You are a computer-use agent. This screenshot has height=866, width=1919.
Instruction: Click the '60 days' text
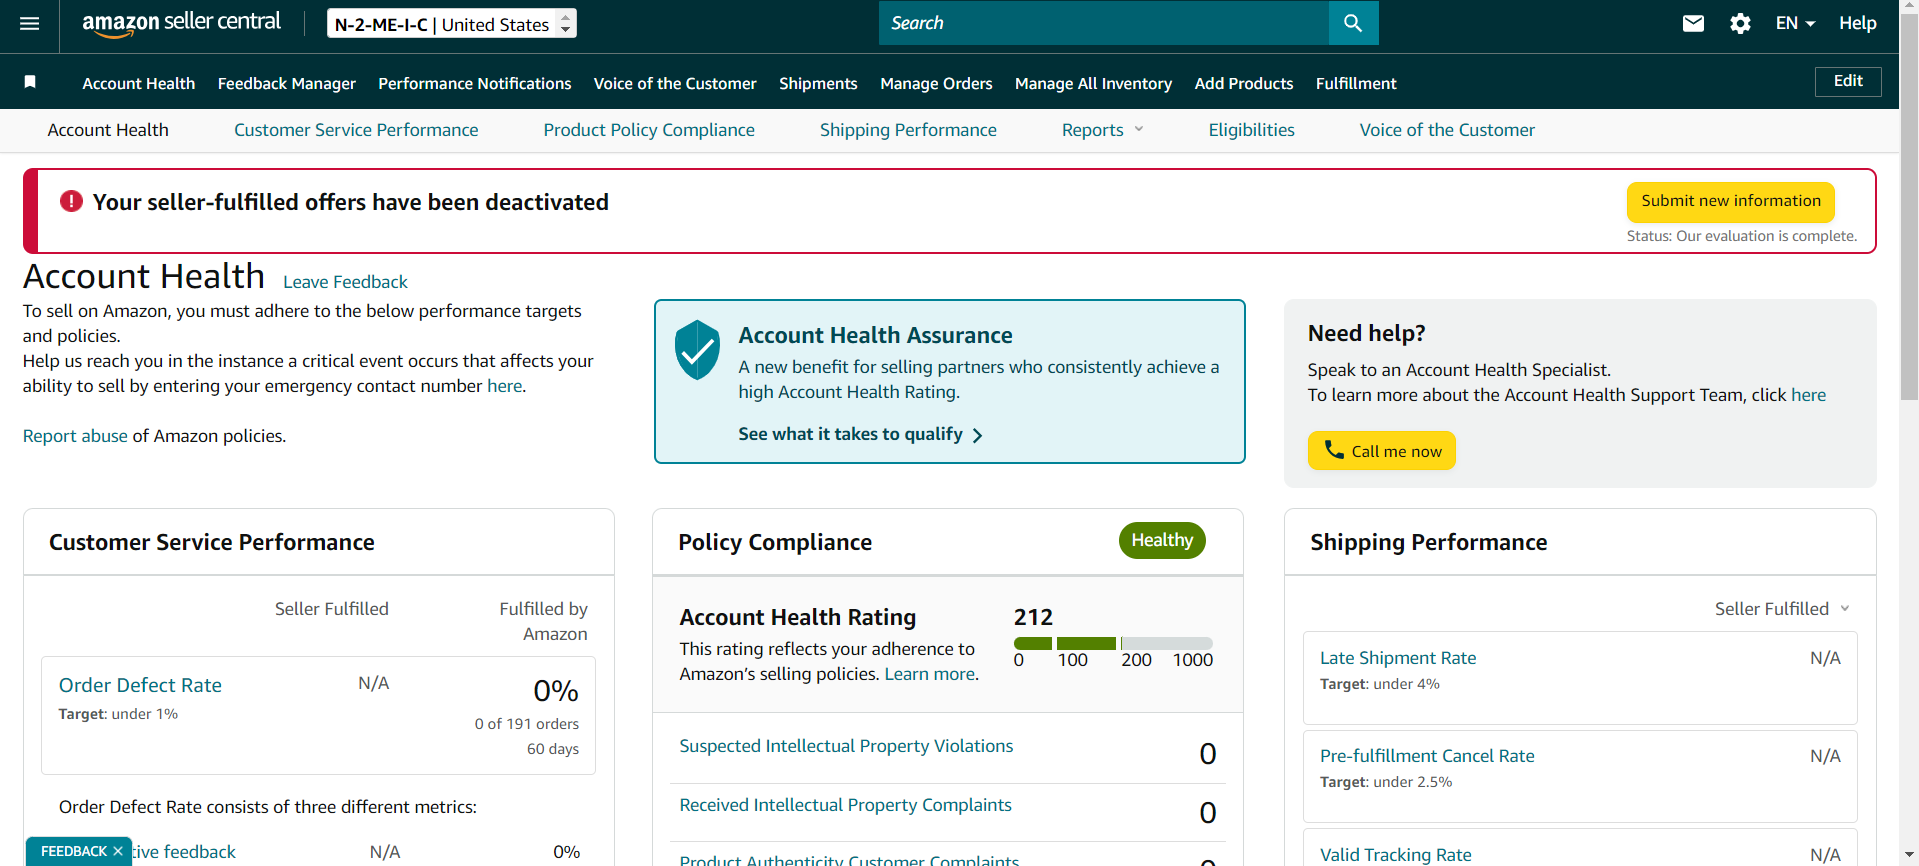click(x=553, y=749)
